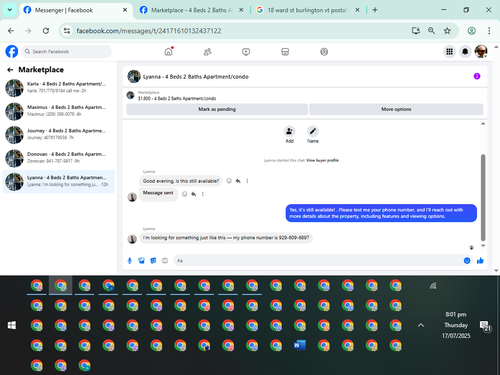Record a voice clip with microphone icon
This screenshot has width=500, height=375.
(x=130, y=261)
